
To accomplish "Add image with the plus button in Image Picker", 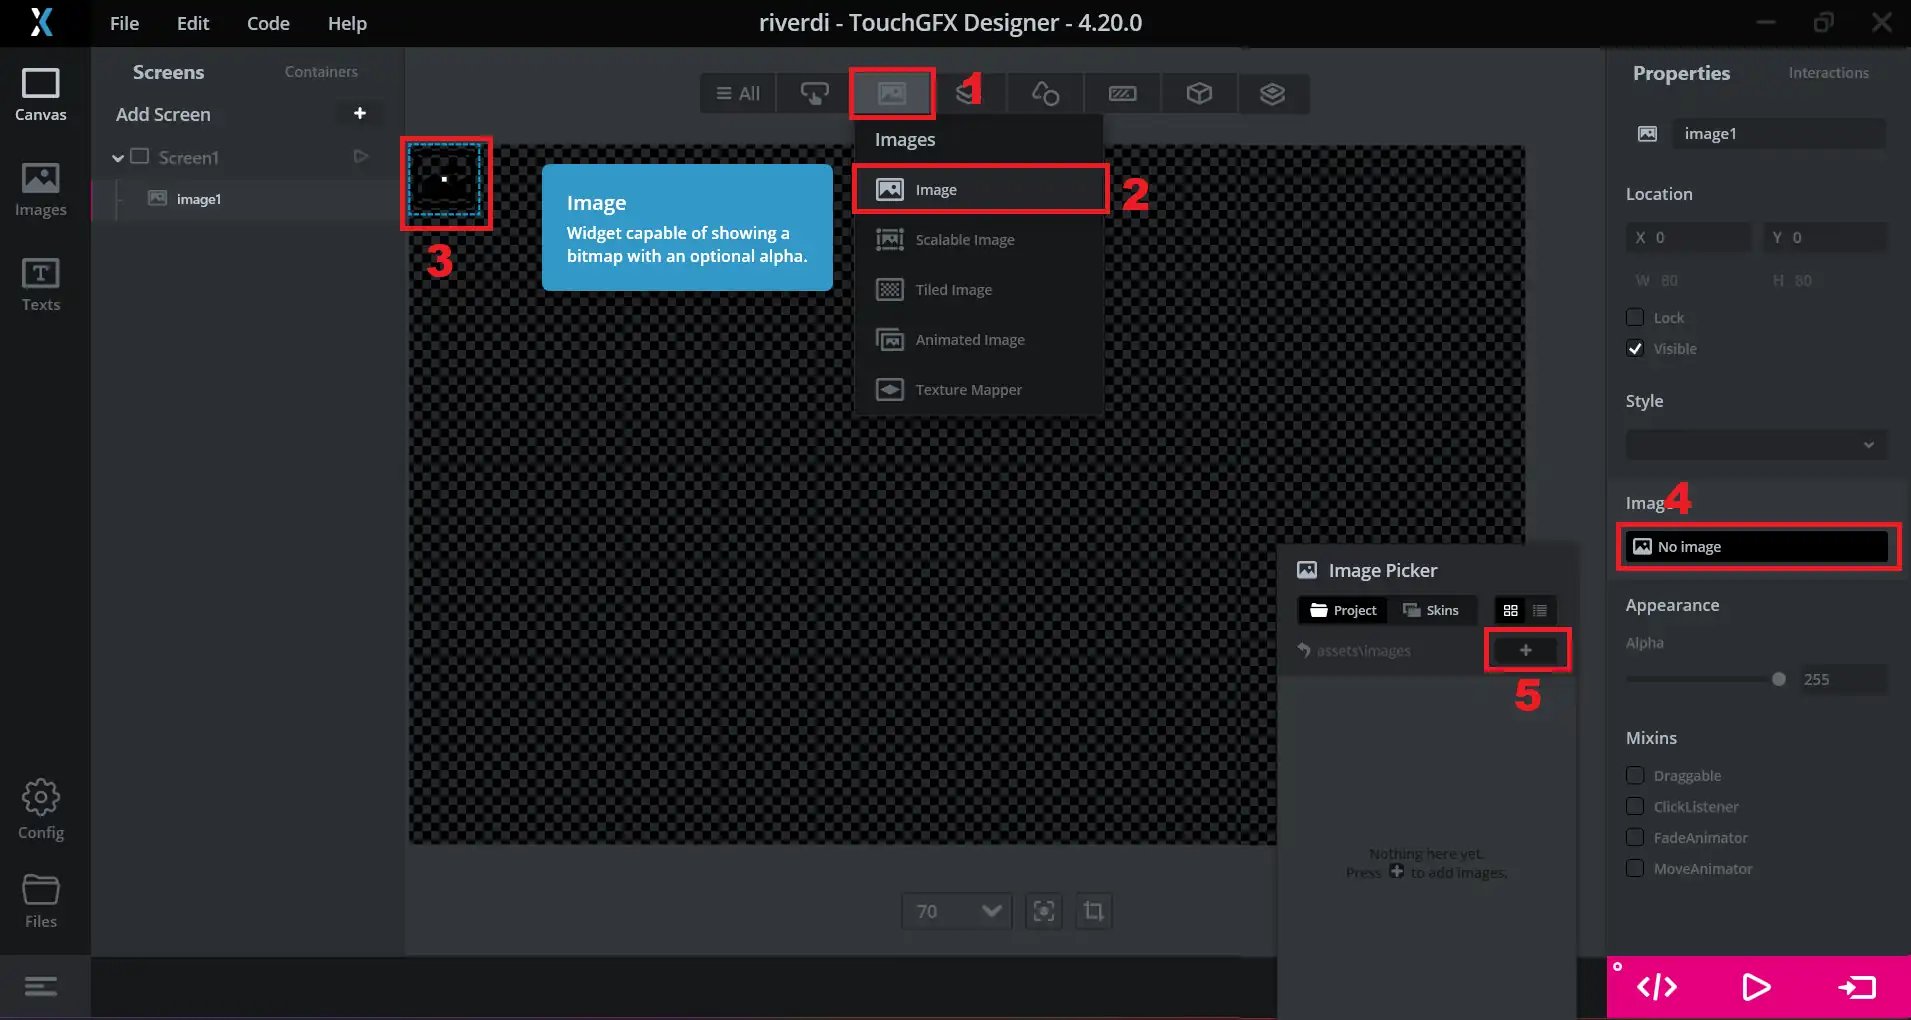I will (1525, 650).
